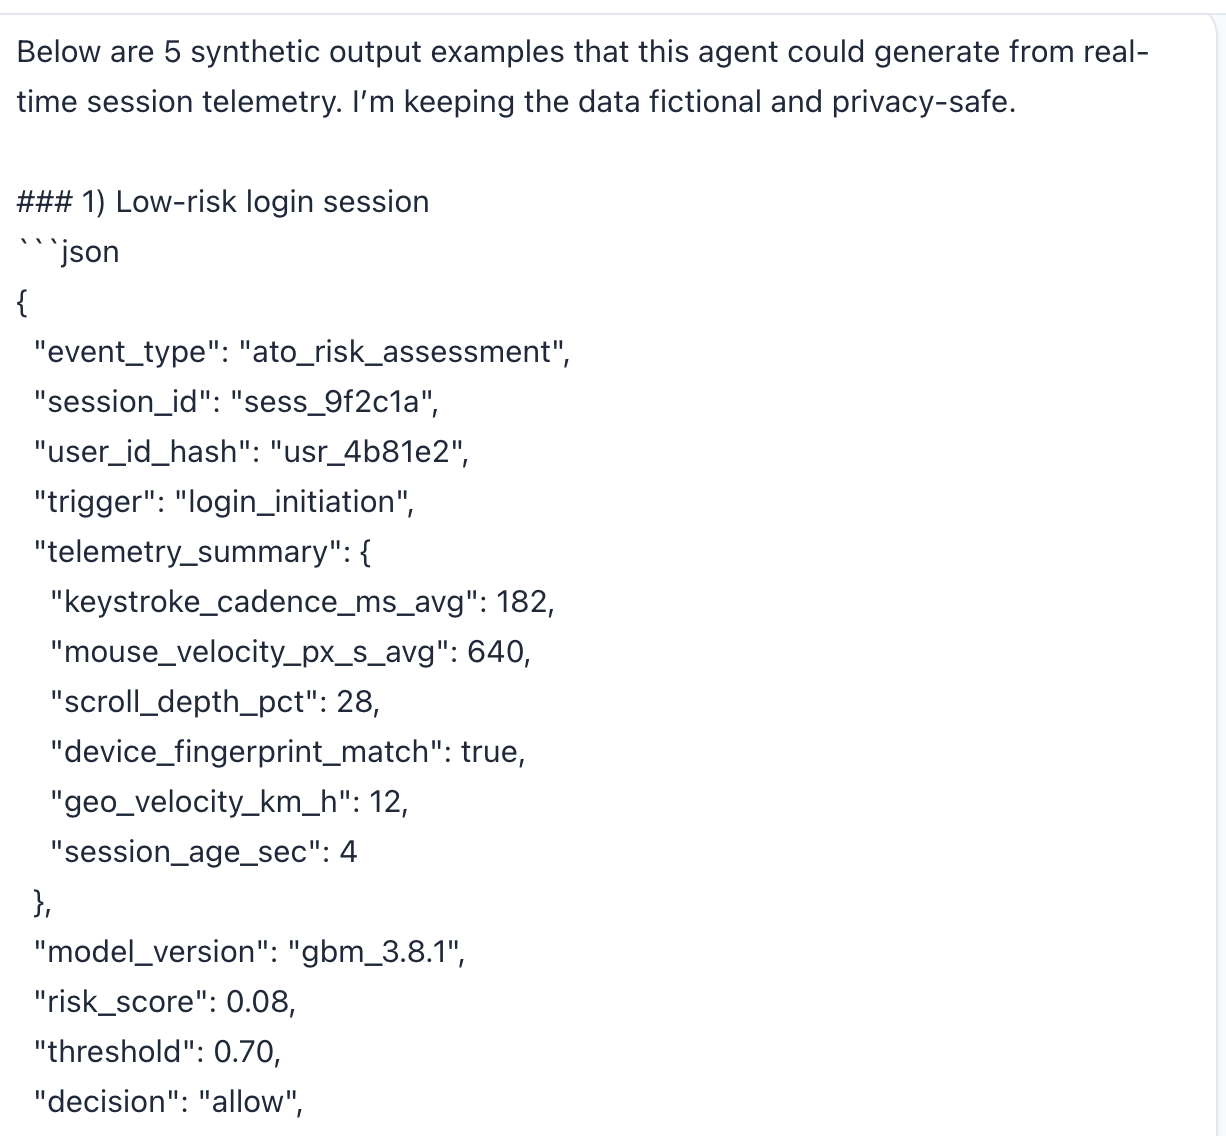This screenshot has height=1136, width=1226.
Task: Click the keystroke_cadence_ms_avg value 182
Action: [x=522, y=602]
